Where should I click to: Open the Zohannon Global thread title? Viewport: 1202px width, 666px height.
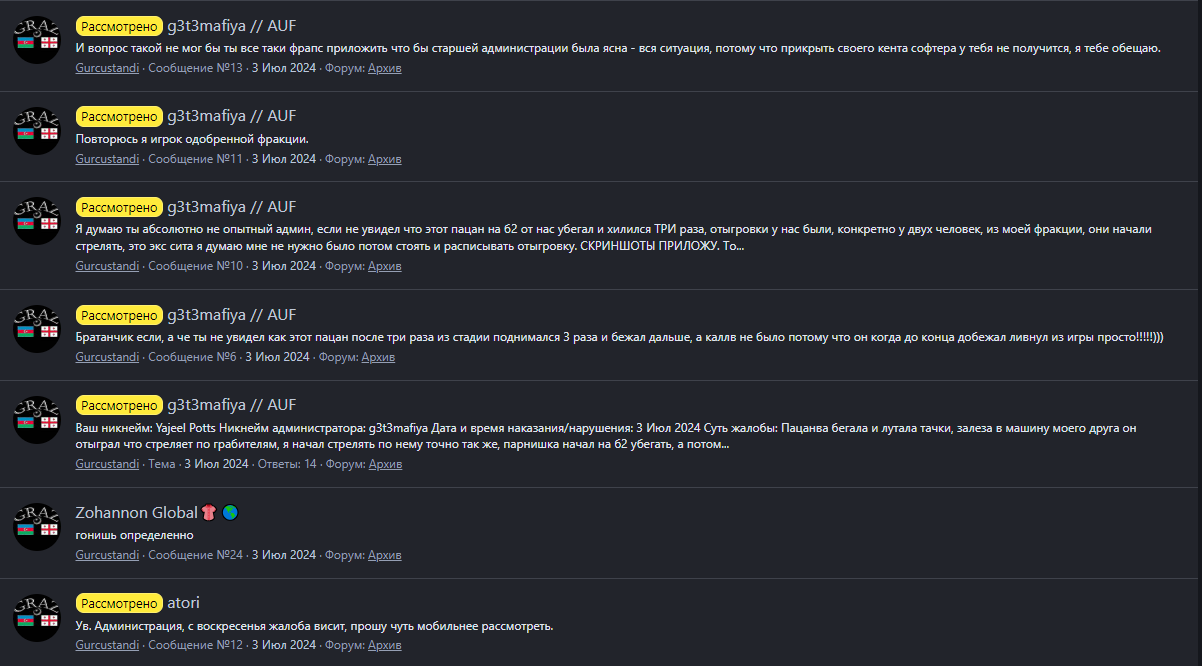[136, 513]
